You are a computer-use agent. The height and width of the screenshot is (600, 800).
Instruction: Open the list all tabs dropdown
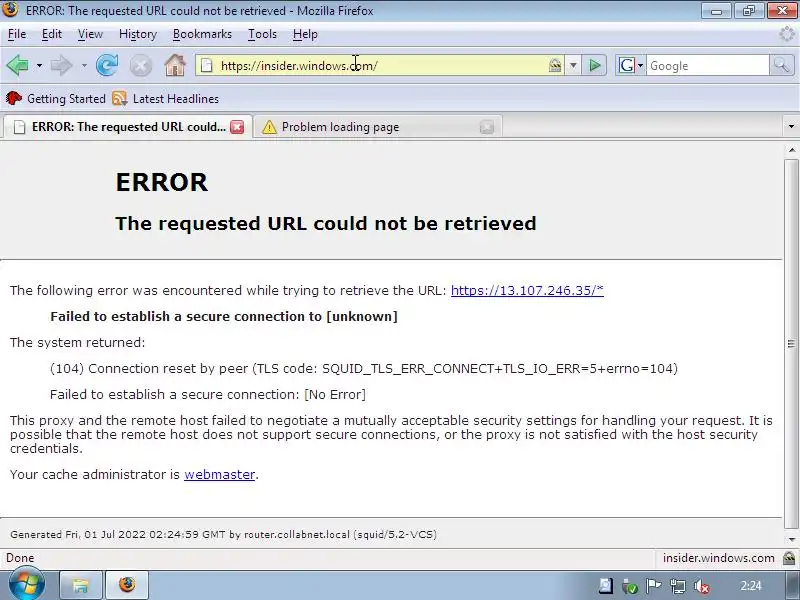(791, 127)
